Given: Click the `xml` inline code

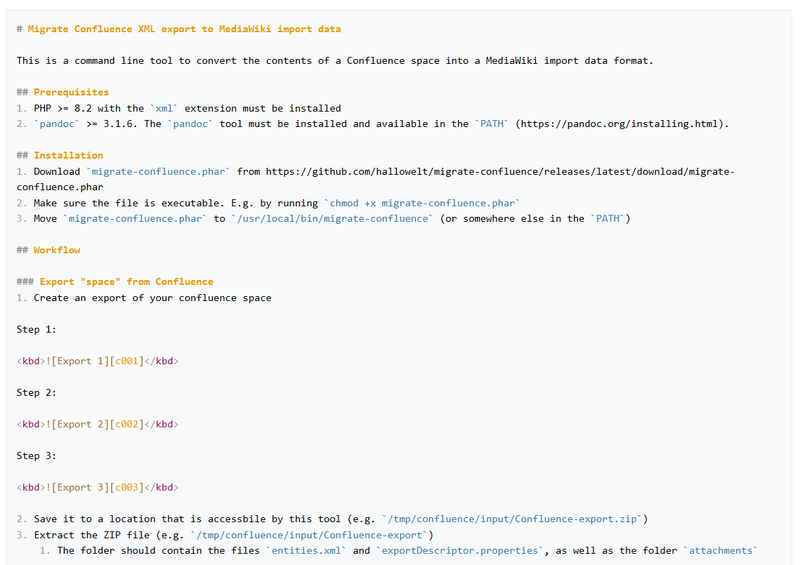Looking at the screenshot, I should [164, 108].
